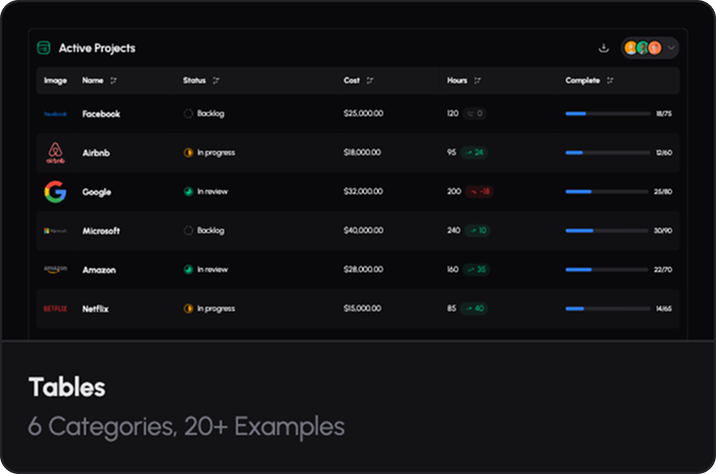The image size is (716, 474).
Task: Click the Backlog status circle for Facebook
Action: (188, 114)
